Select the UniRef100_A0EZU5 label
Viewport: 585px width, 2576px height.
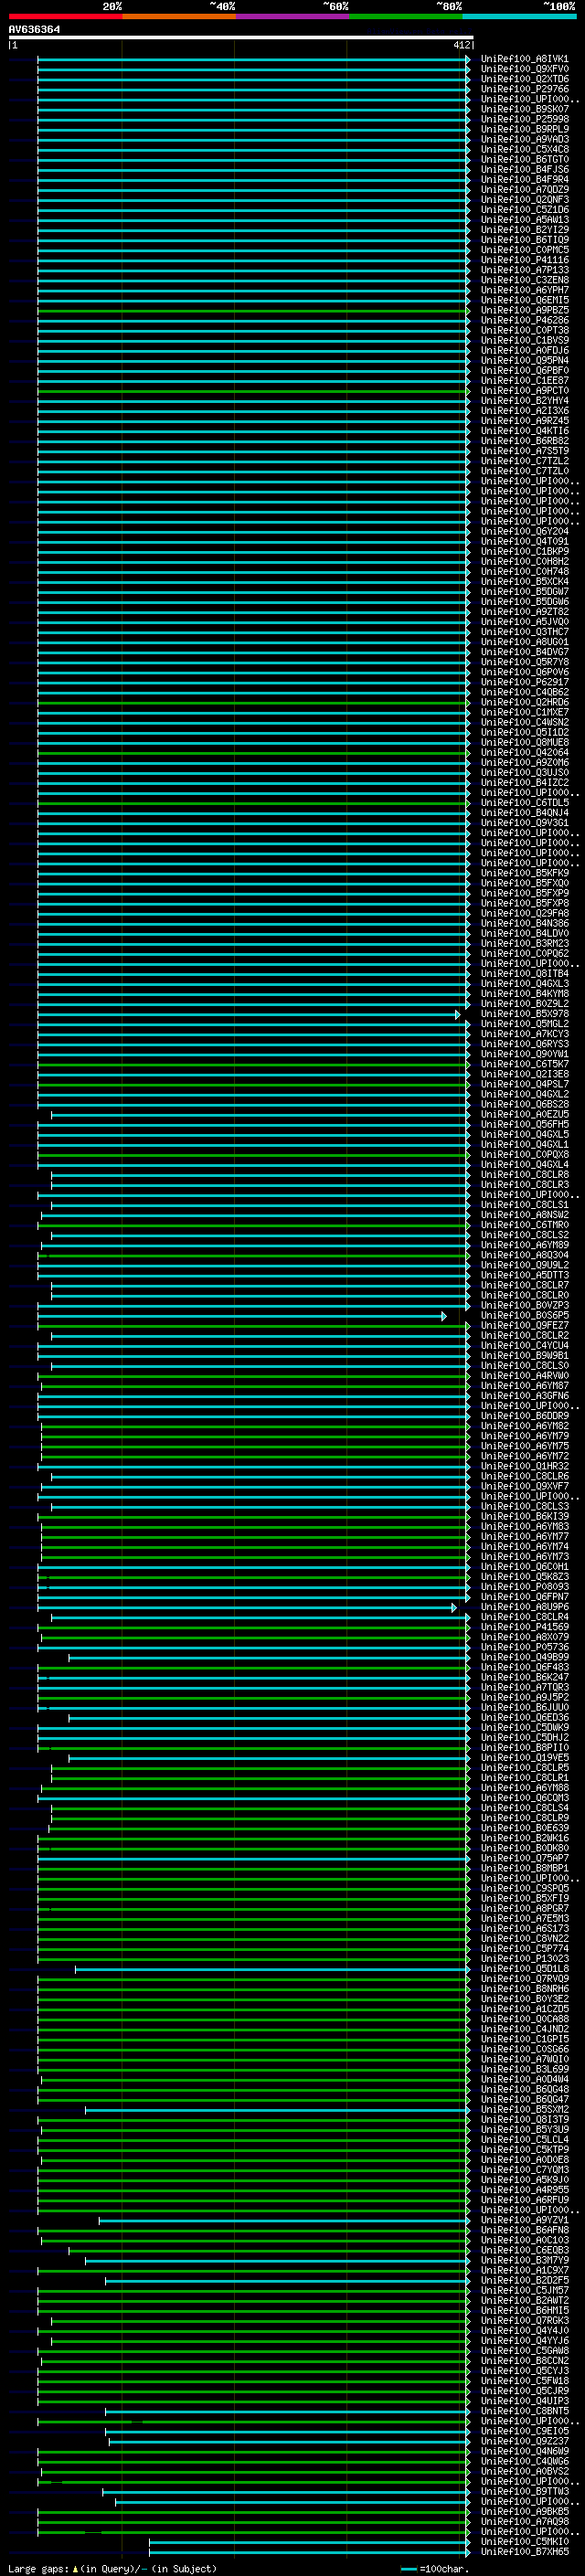point(524,1114)
